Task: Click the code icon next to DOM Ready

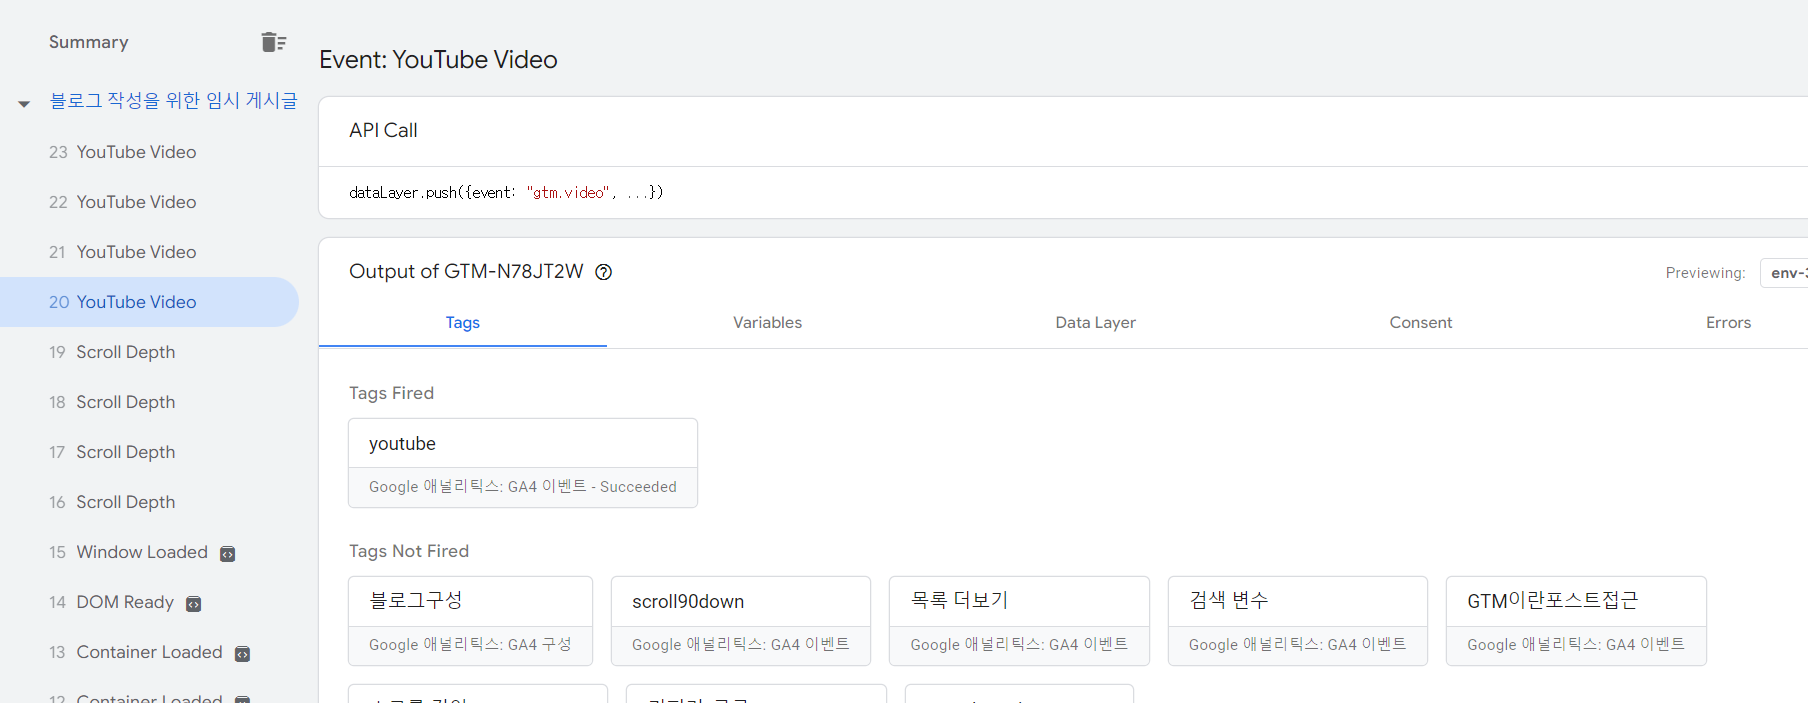Action: 194,604
